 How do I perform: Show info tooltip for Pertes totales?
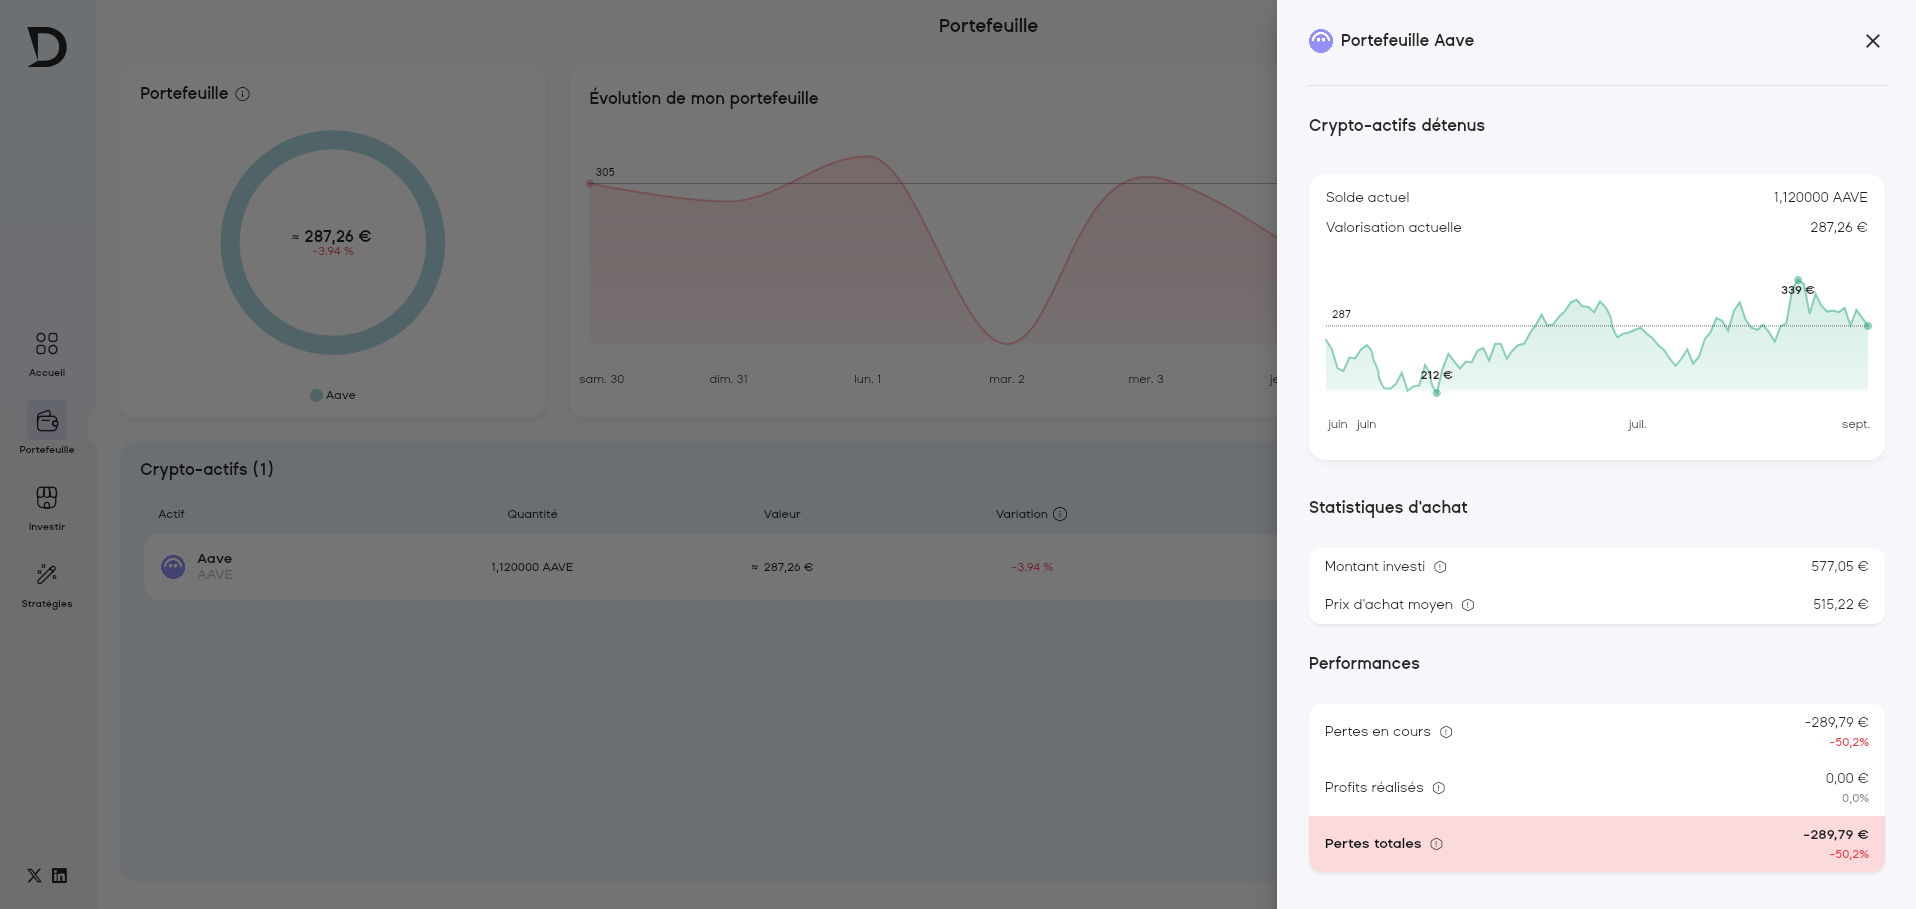1436,844
